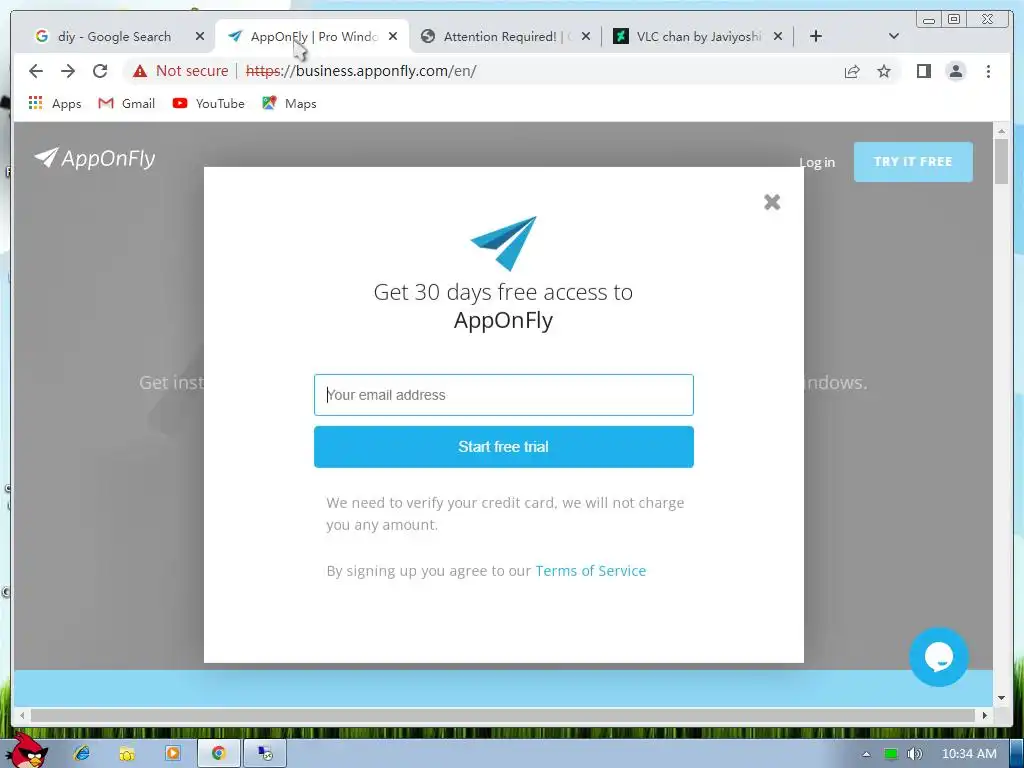Close the free trial popup dialog
Screen dimensions: 1024x768
pos(772,202)
